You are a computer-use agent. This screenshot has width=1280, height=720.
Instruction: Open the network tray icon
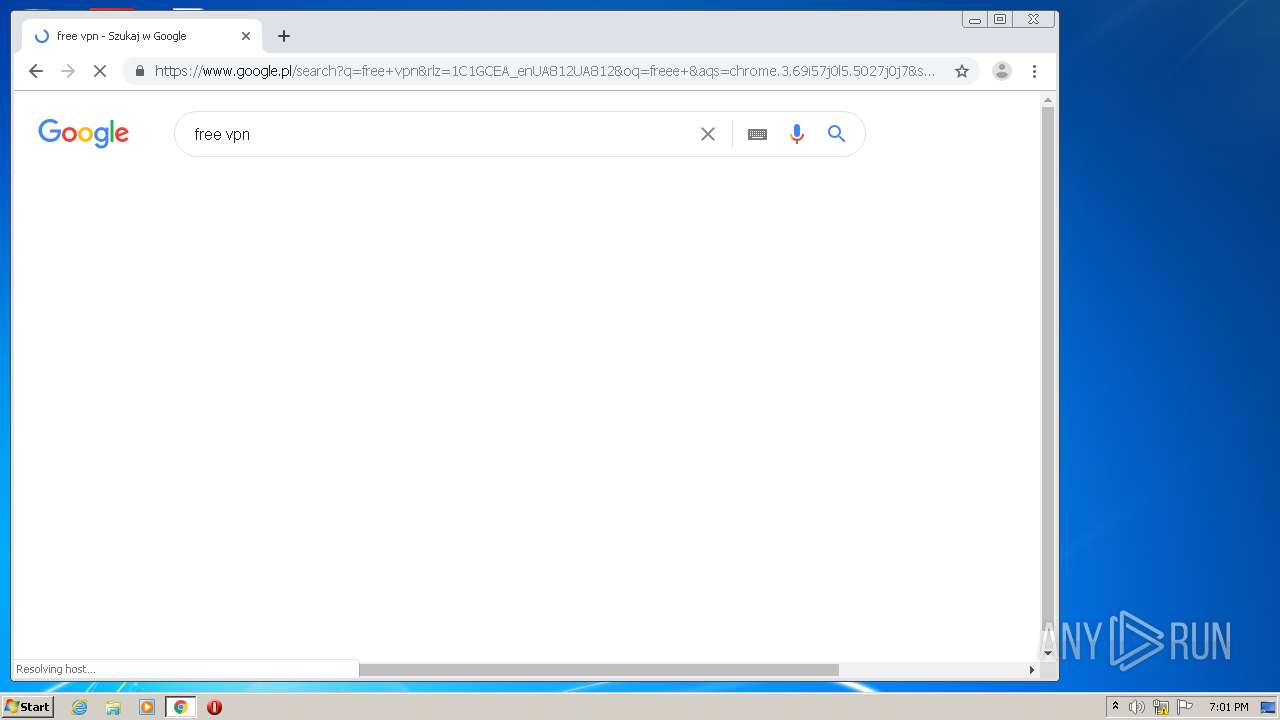(x=1161, y=707)
